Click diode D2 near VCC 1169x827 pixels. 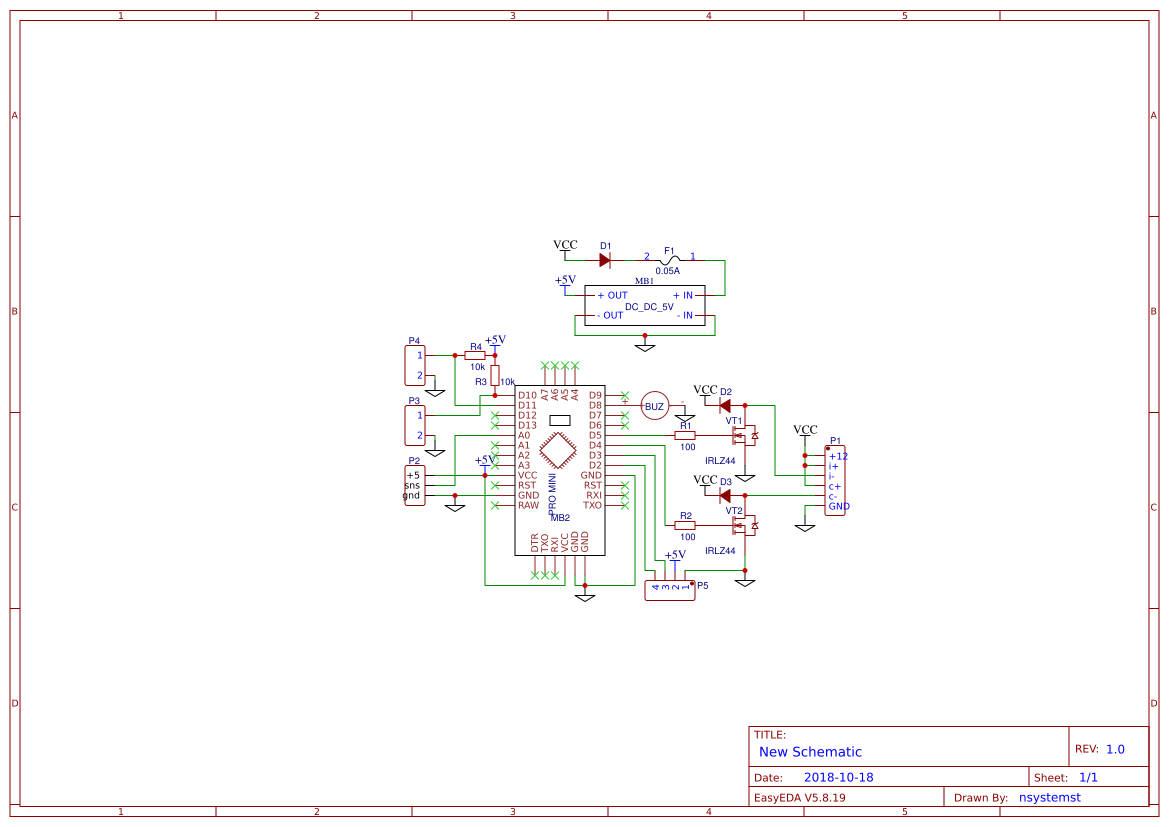pos(723,405)
